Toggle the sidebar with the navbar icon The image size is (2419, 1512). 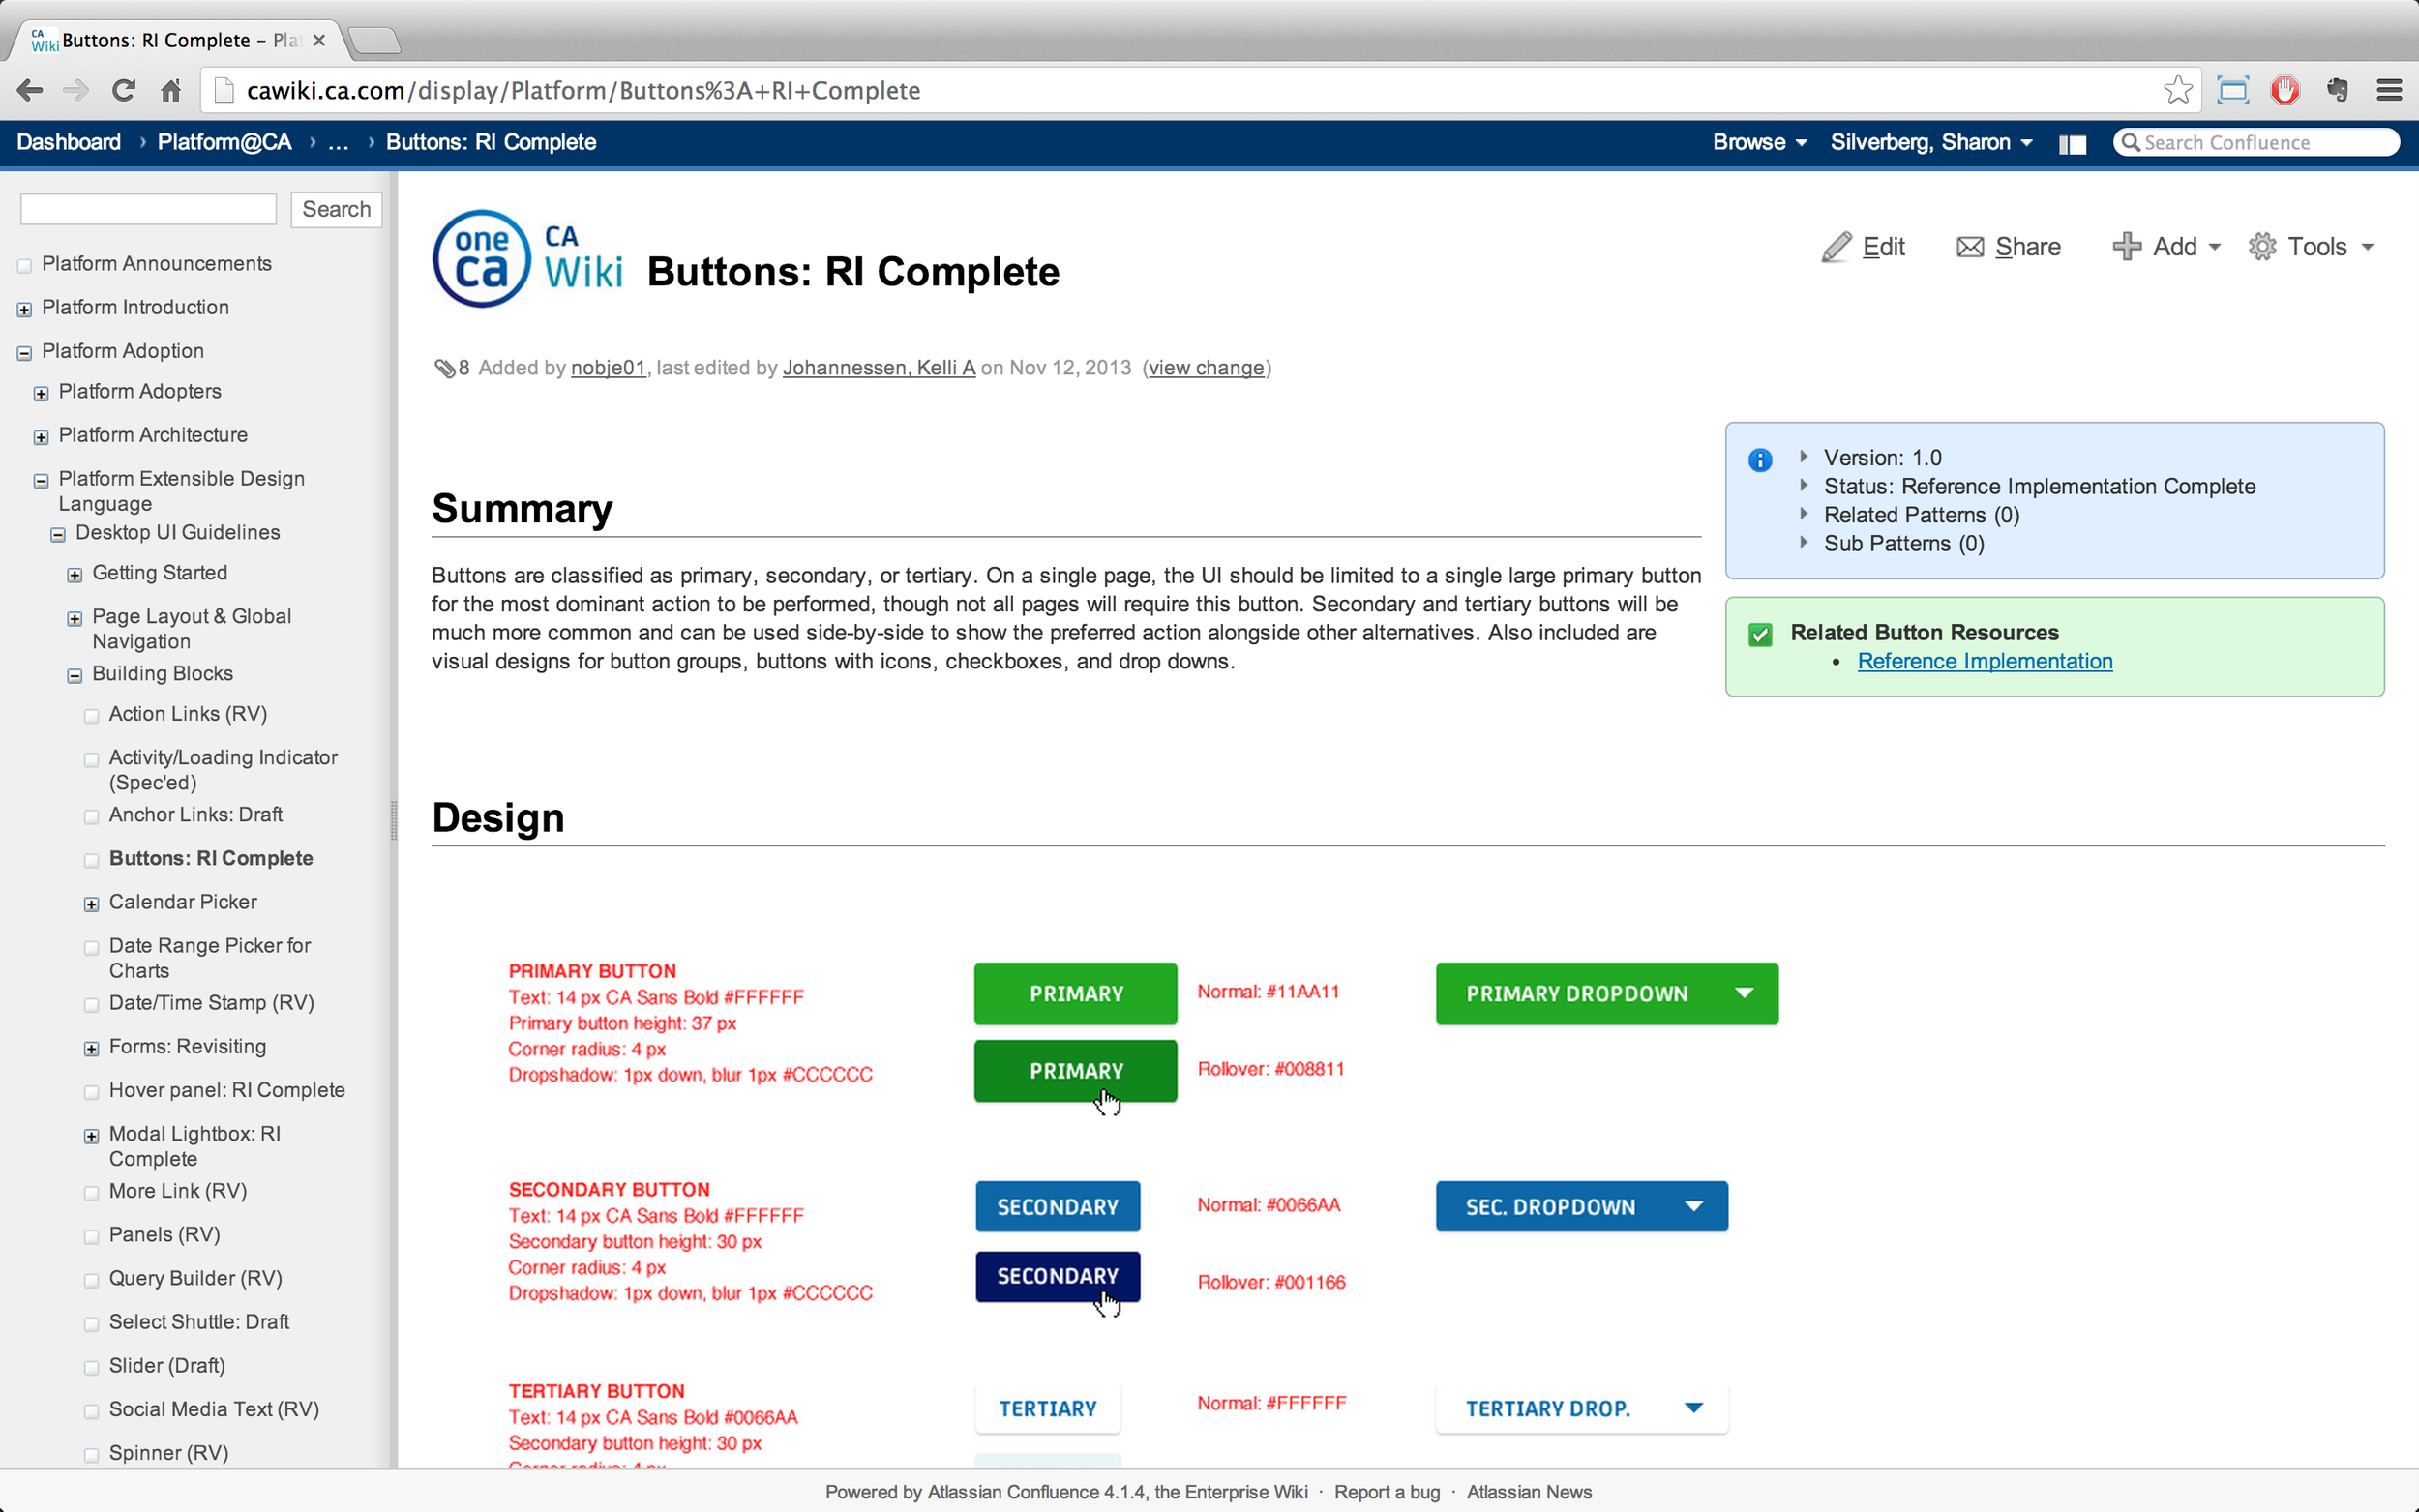point(2072,144)
